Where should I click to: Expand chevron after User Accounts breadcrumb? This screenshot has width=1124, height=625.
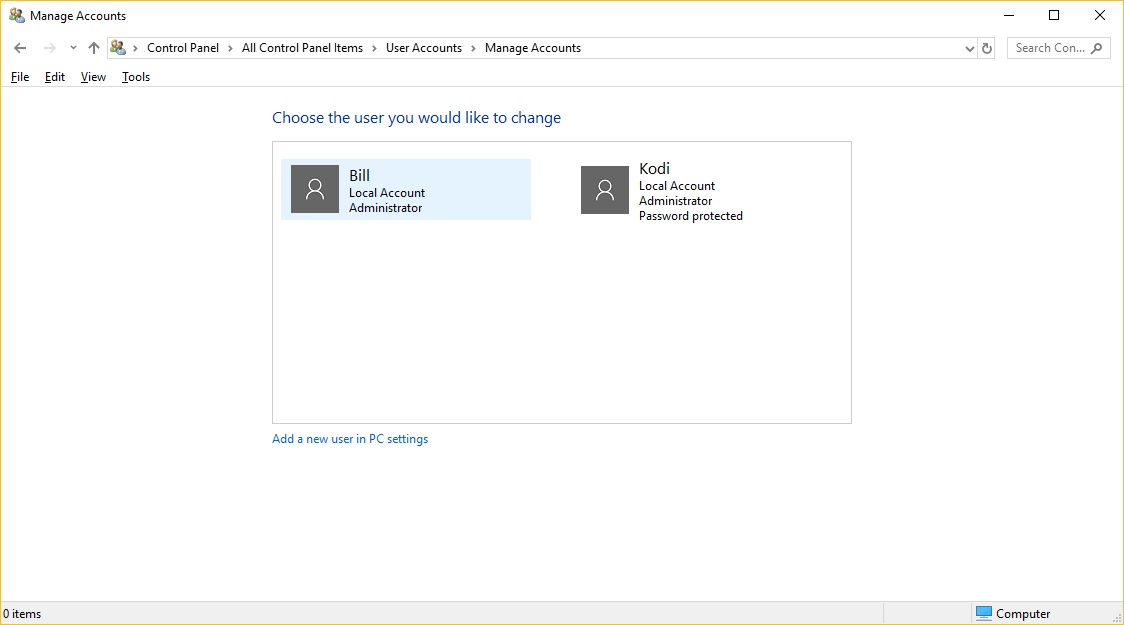pos(473,48)
